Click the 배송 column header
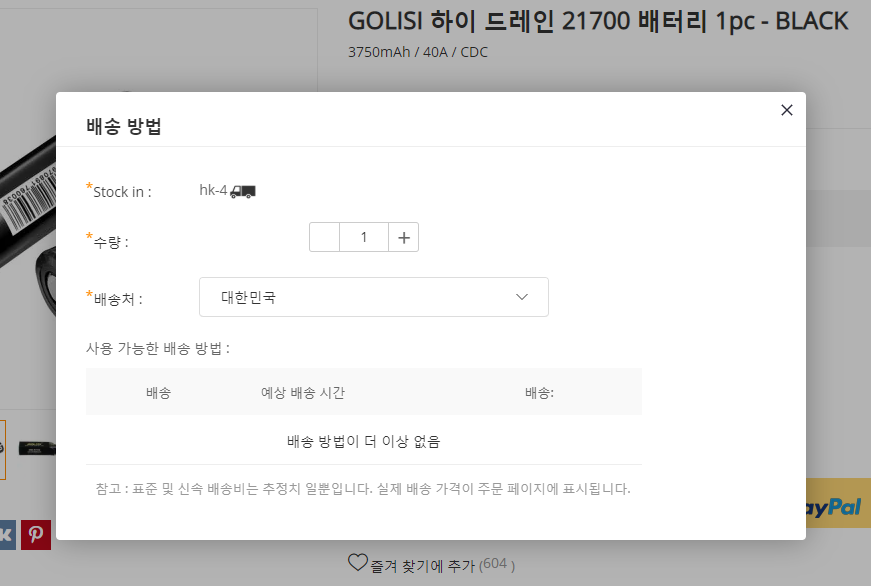This screenshot has height=586, width=871. point(158,393)
